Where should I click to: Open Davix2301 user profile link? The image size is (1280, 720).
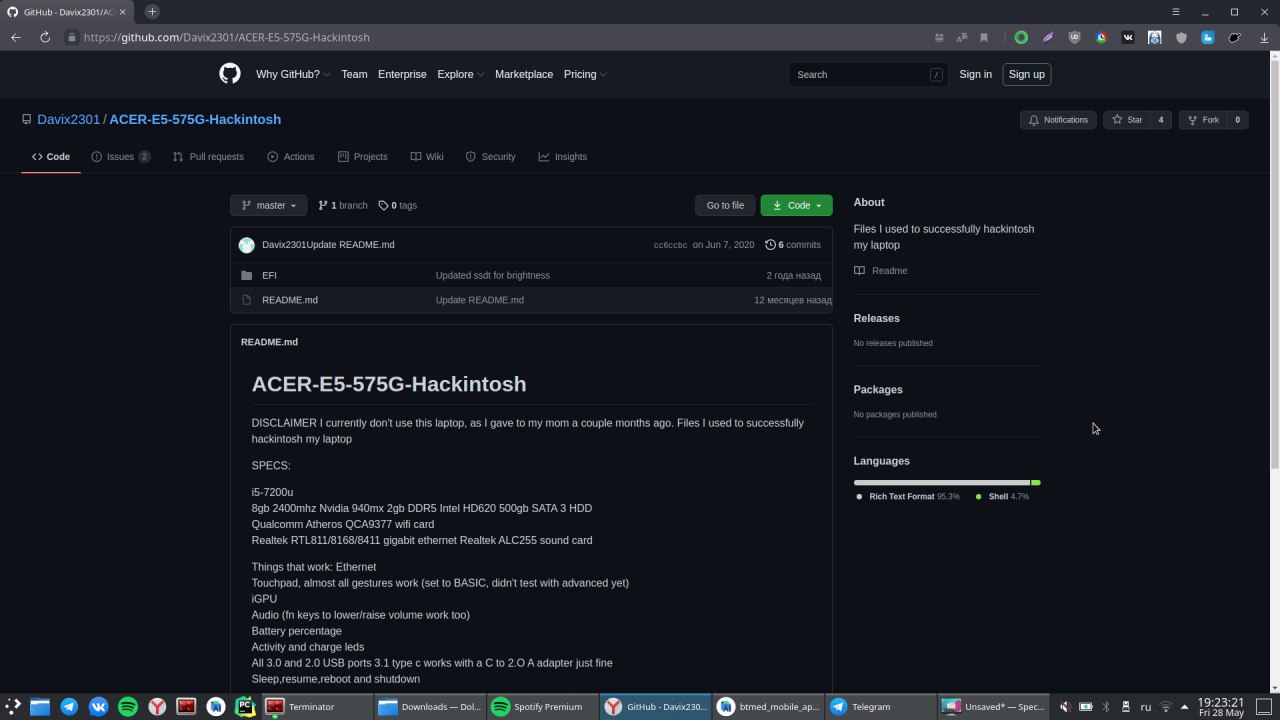point(69,119)
